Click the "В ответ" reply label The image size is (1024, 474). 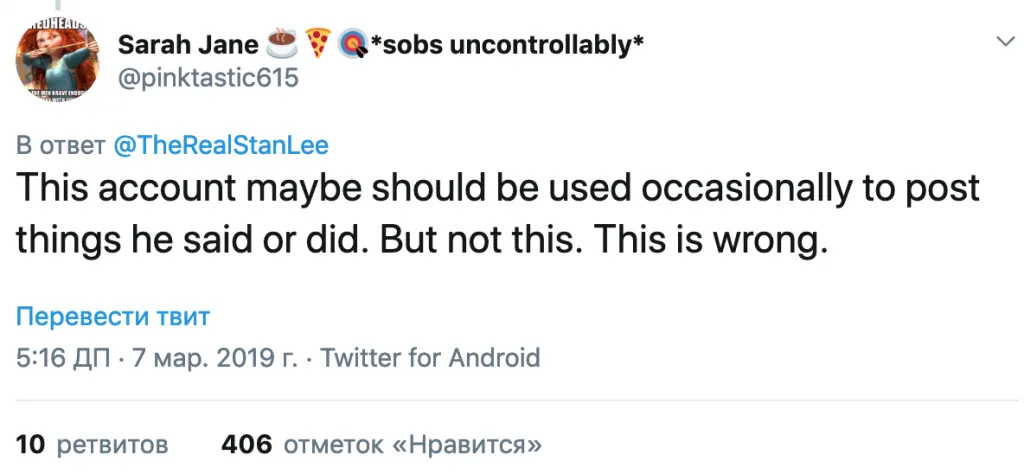click(x=61, y=145)
